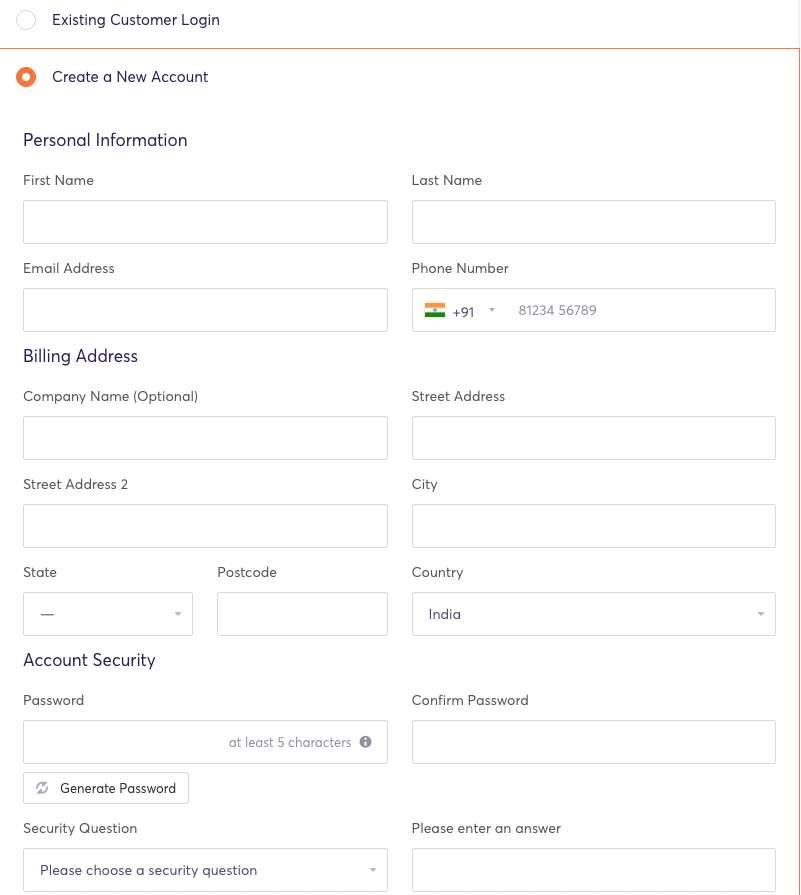Open the Country dropdown showing India

click(x=593, y=613)
